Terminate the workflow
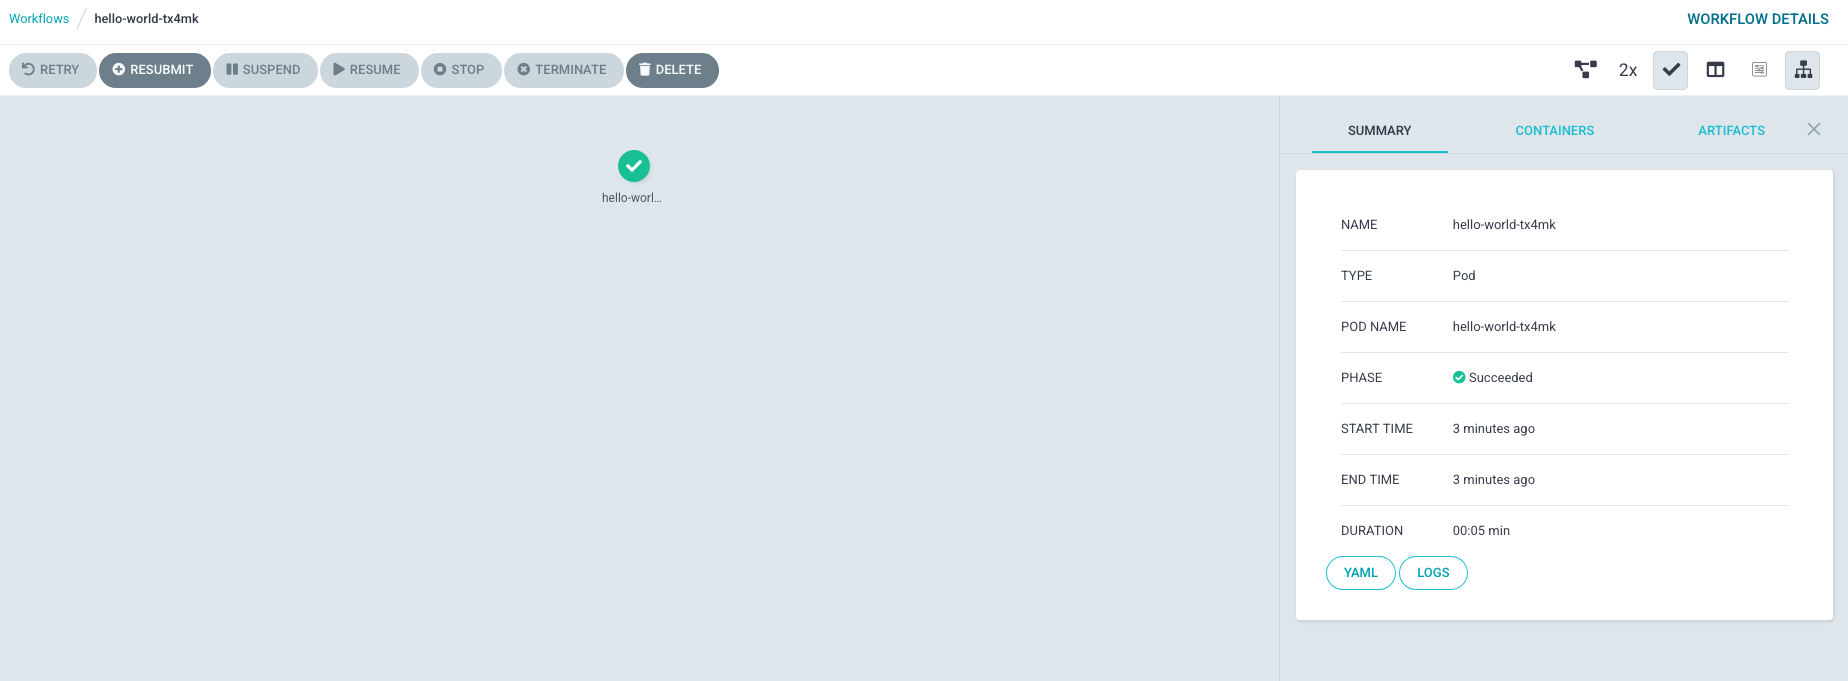 point(564,70)
